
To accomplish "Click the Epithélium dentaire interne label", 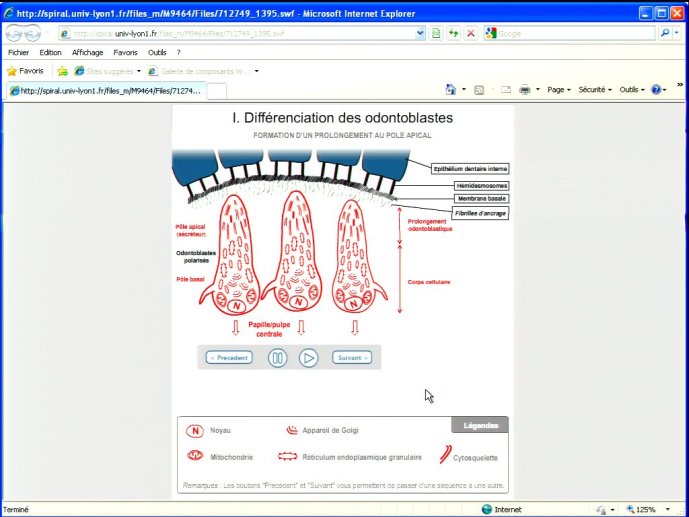I will (470, 169).
